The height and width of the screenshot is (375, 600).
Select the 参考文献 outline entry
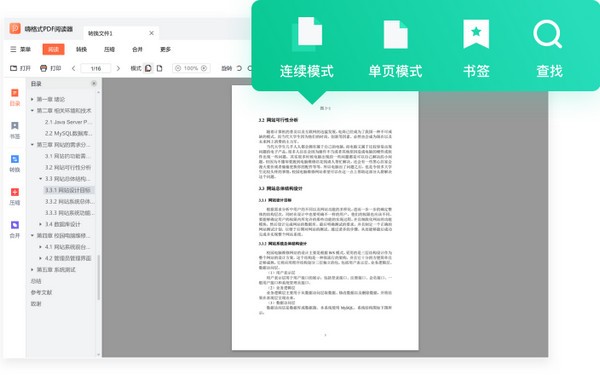click(41, 292)
